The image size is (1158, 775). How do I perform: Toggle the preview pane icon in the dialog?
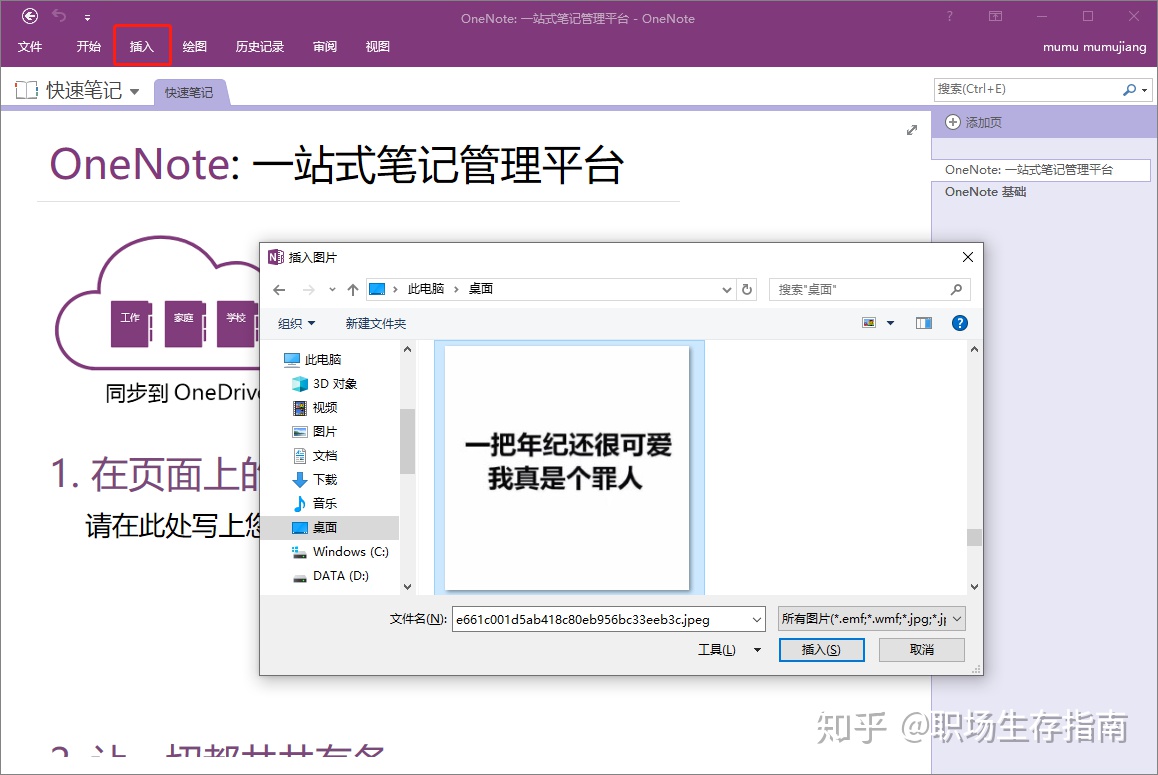point(923,322)
